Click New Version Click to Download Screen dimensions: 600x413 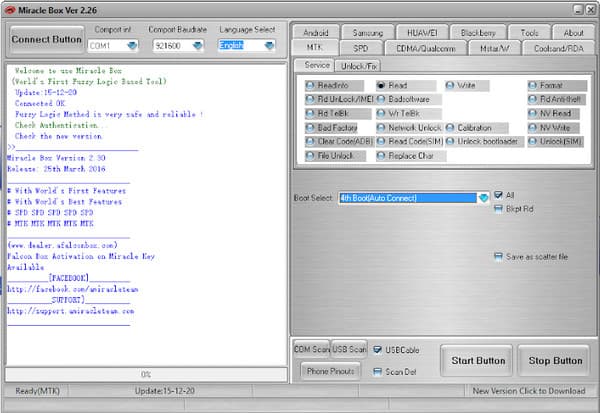[529, 391]
